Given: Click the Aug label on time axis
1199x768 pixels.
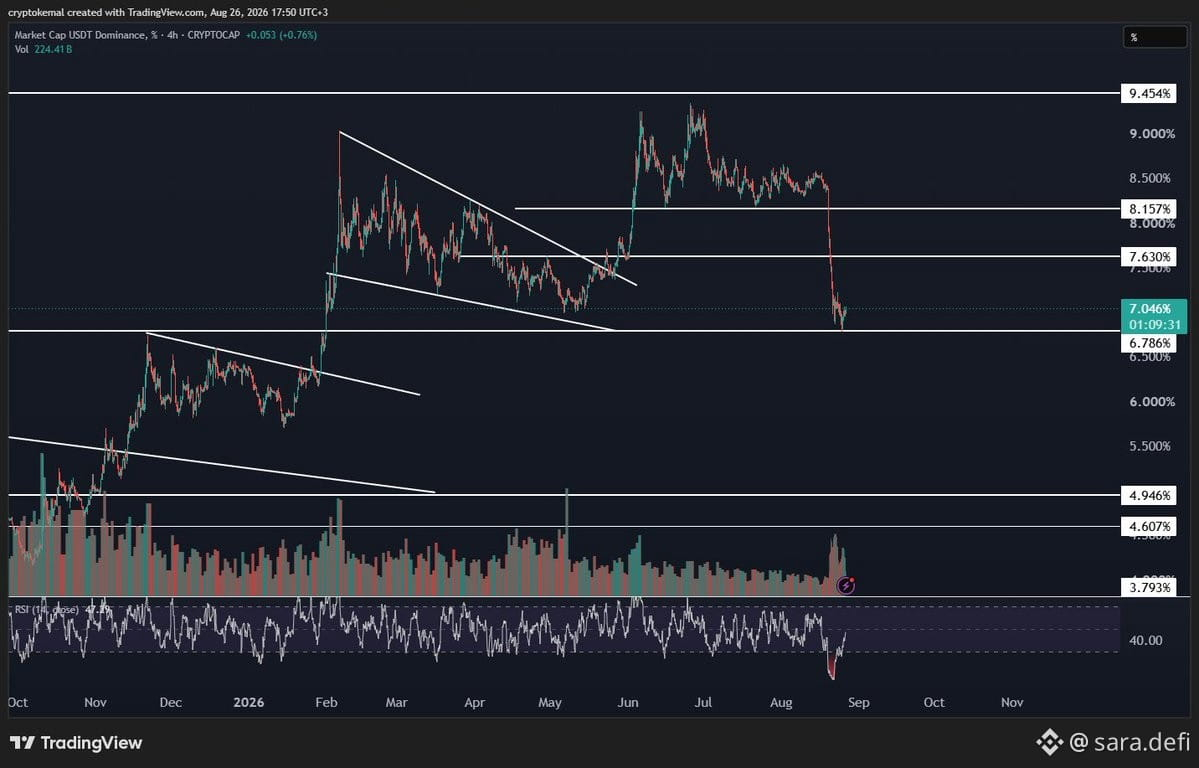Looking at the screenshot, I should (781, 702).
